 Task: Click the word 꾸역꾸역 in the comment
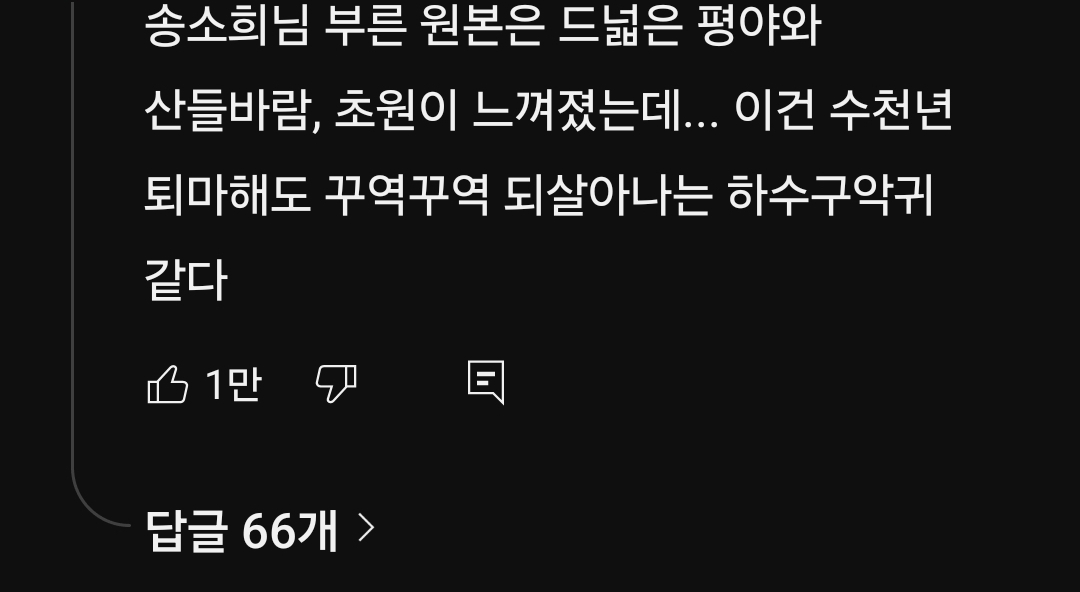[x=406, y=195]
